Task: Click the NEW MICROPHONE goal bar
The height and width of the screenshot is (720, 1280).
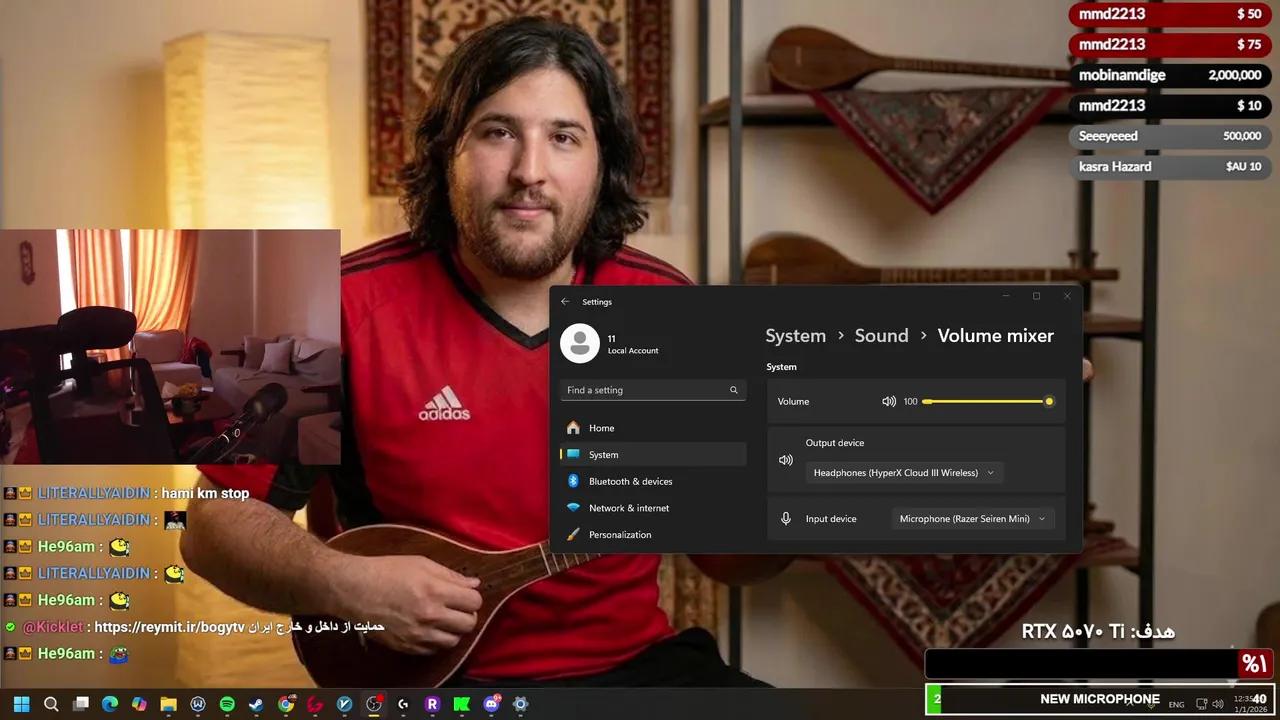Action: click(x=1100, y=699)
